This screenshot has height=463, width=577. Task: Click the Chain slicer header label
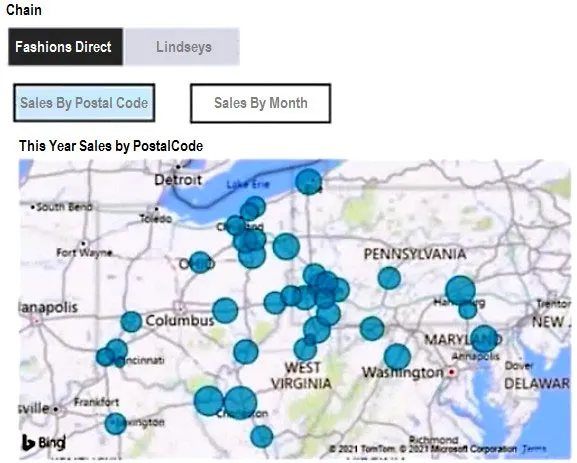pyautogui.click(x=24, y=10)
